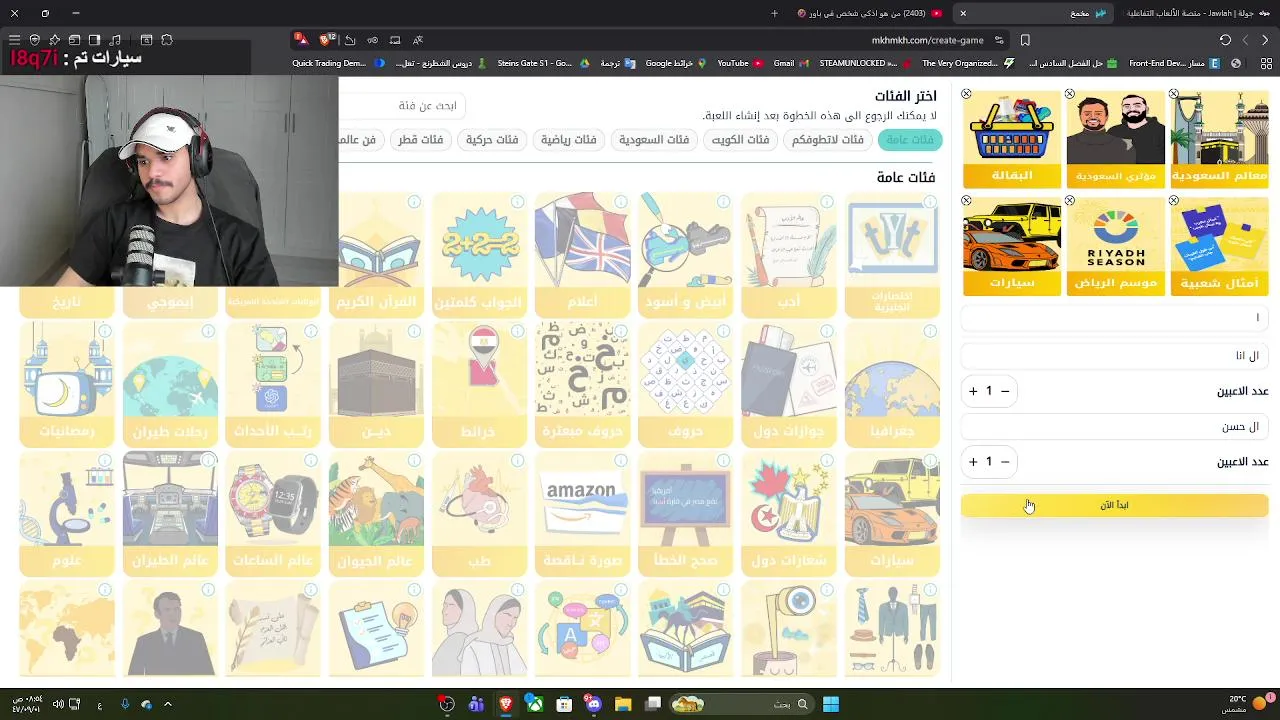Open info icon on جغرافيا category card
The width and height of the screenshot is (1280, 720).
tap(930, 331)
